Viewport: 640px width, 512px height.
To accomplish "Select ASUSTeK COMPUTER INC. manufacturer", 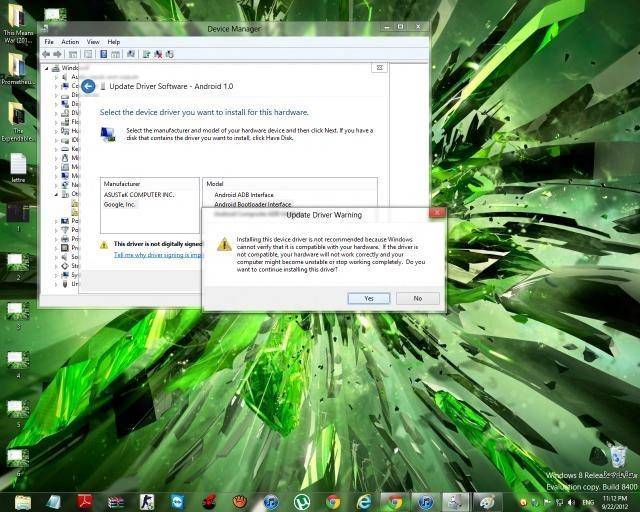I will coord(139,195).
